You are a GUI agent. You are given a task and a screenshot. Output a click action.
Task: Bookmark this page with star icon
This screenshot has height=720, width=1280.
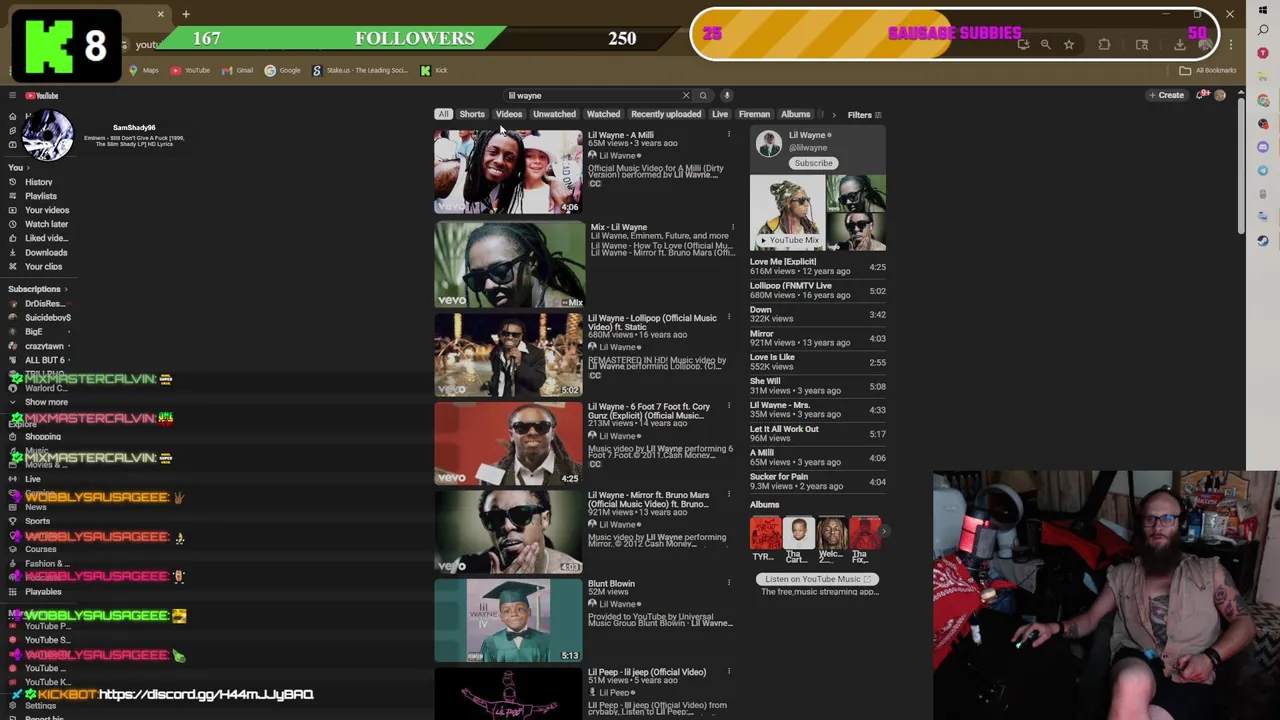(1069, 45)
